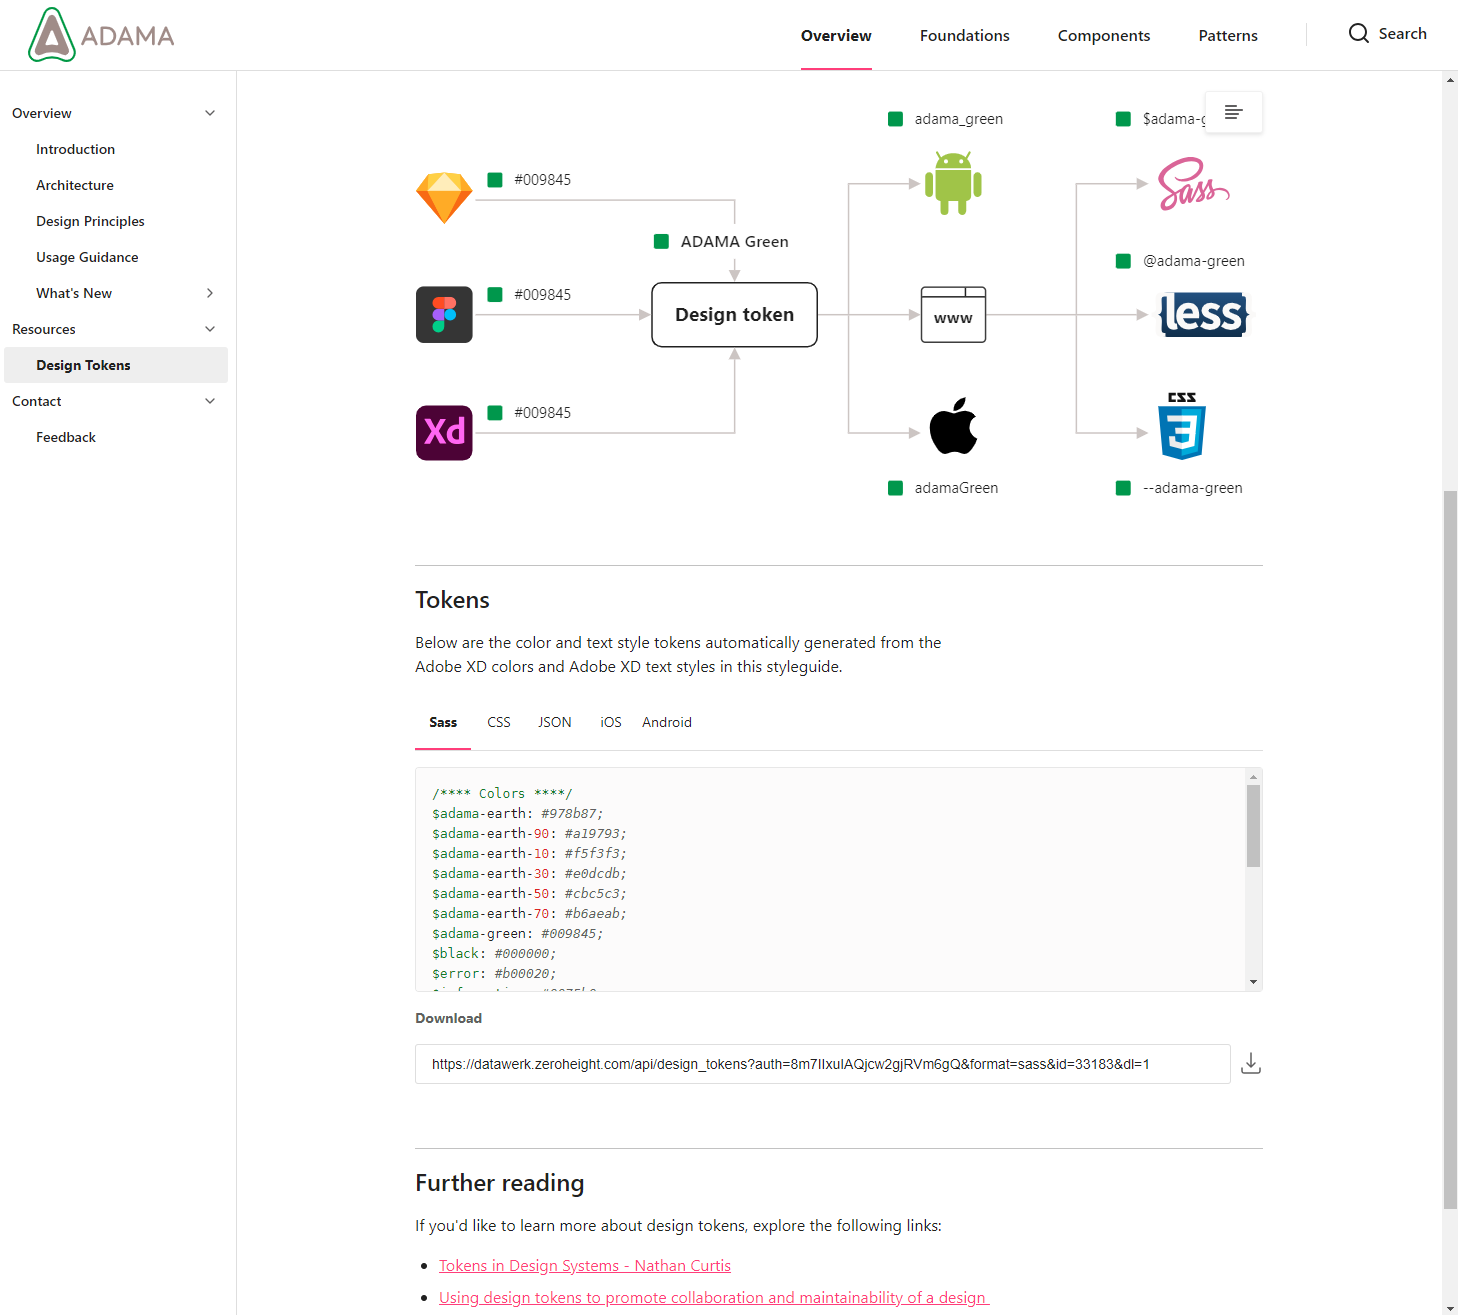
Task: Click the Sketch diamond icon
Action: (x=444, y=197)
